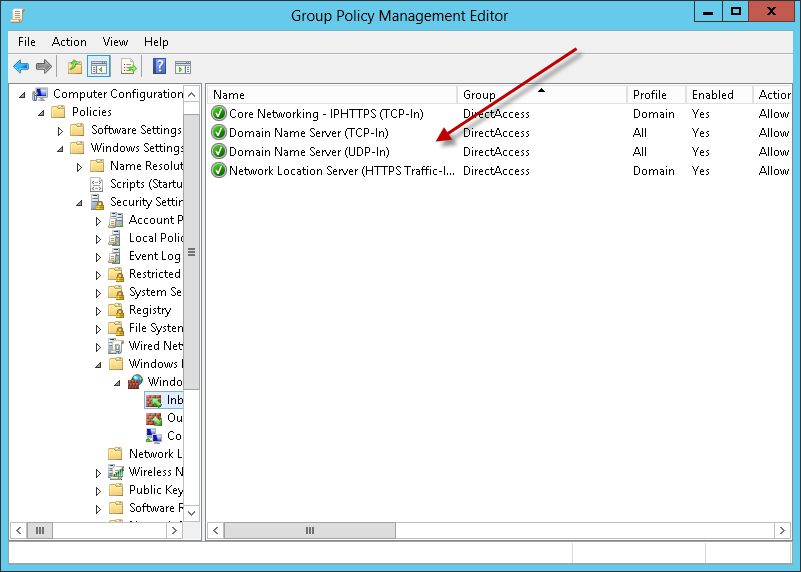Toggle the Show/Hide Console Tree icon

click(x=99, y=67)
